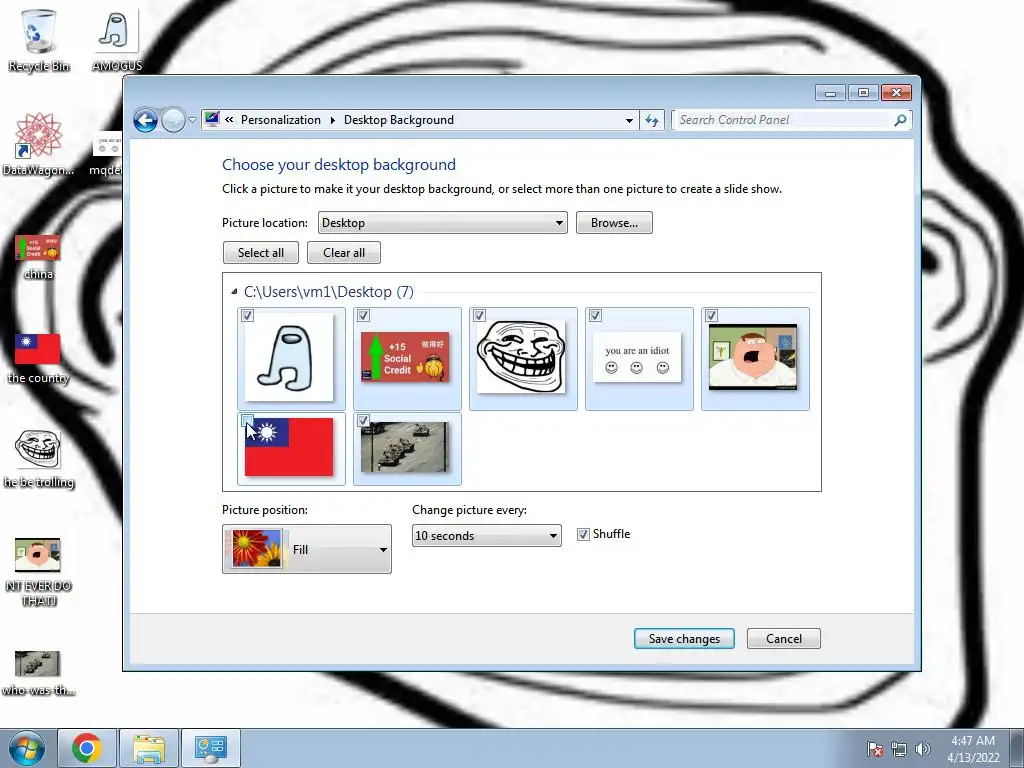
Task: Open the Picture location dropdown
Action: pyautogui.click(x=443, y=223)
